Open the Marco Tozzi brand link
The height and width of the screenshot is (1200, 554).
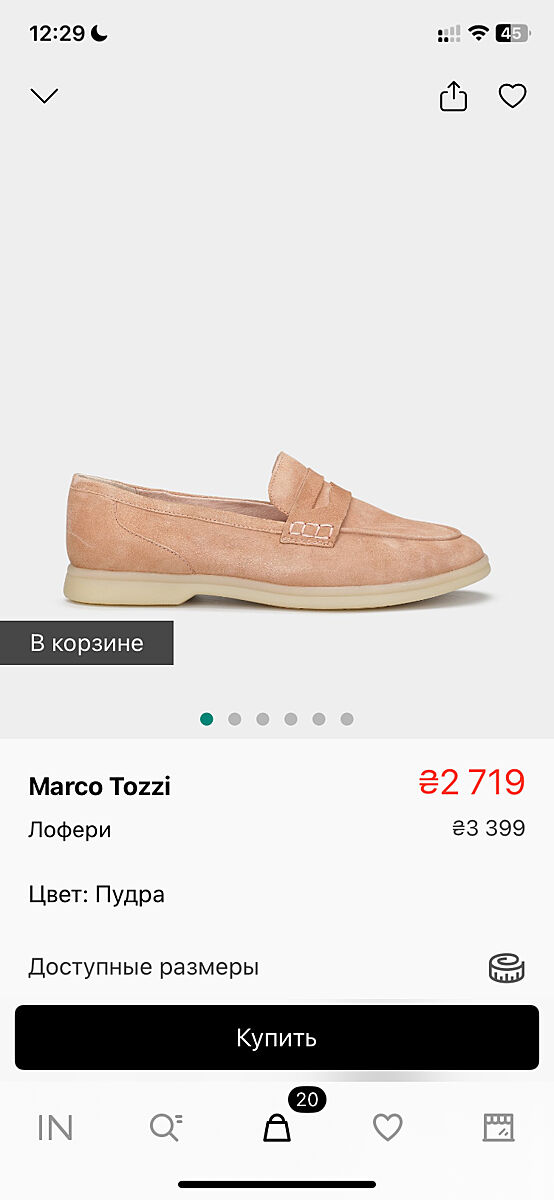(x=100, y=787)
